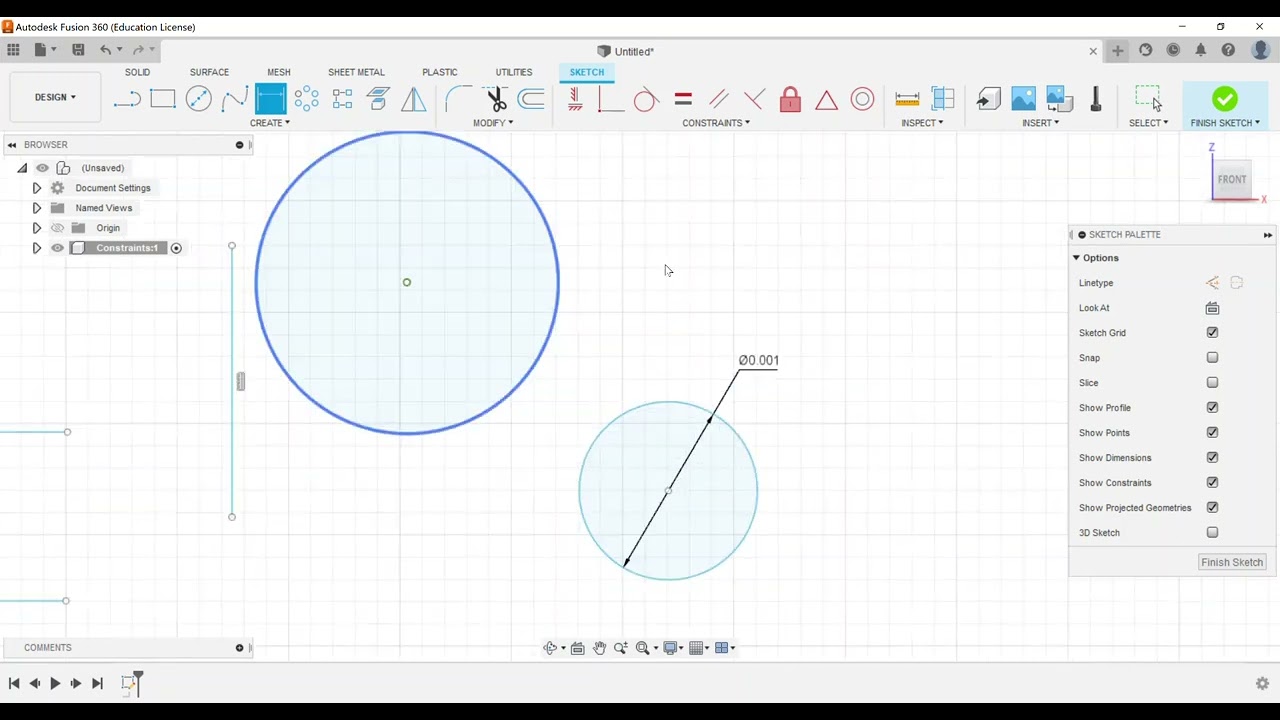Open the INSERT dropdown menu

coord(1040,123)
